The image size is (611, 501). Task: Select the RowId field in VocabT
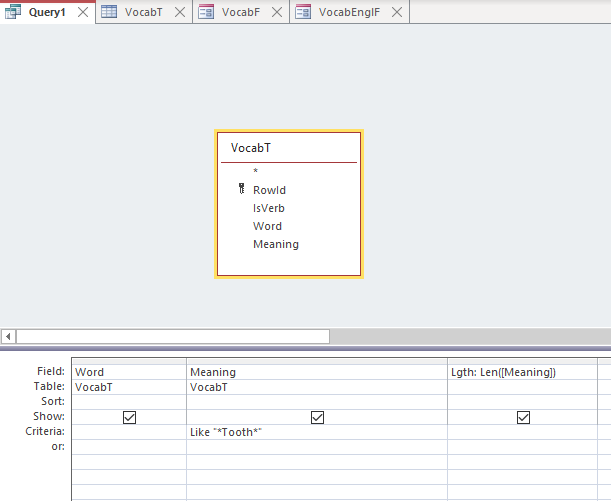(x=269, y=190)
